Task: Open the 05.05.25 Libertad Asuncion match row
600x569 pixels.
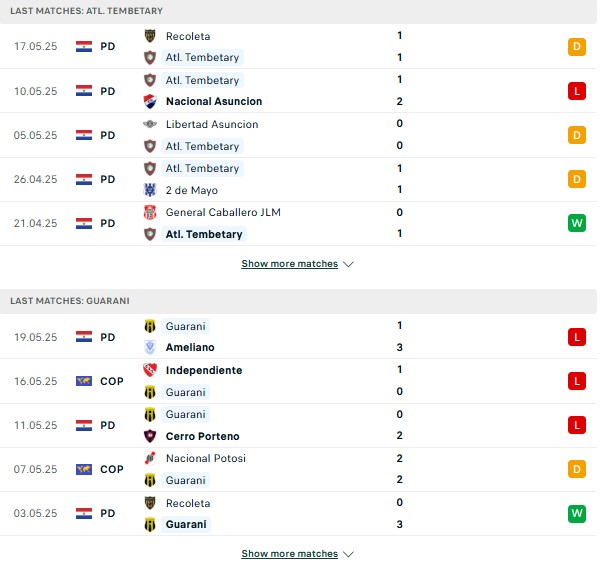Action: pos(298,135)
